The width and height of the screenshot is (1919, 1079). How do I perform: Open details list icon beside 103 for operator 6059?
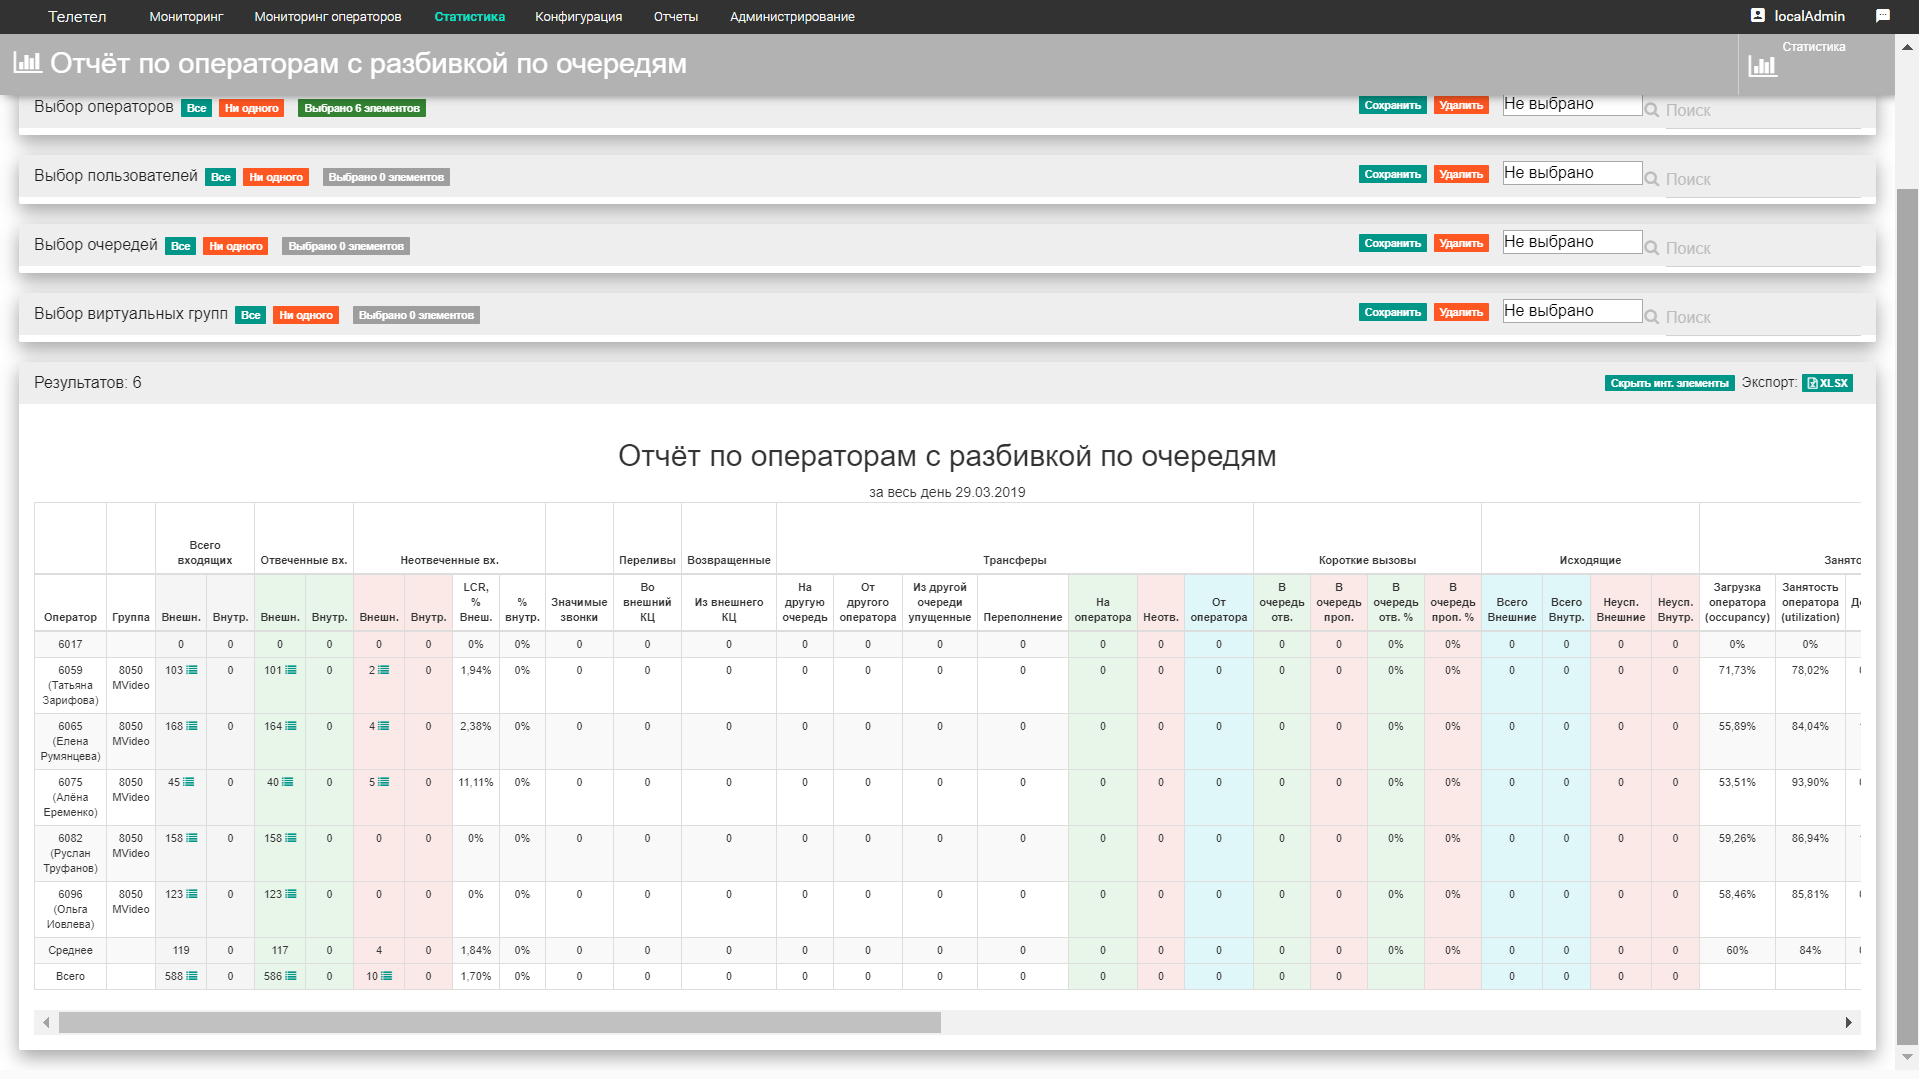coord(192,670)
